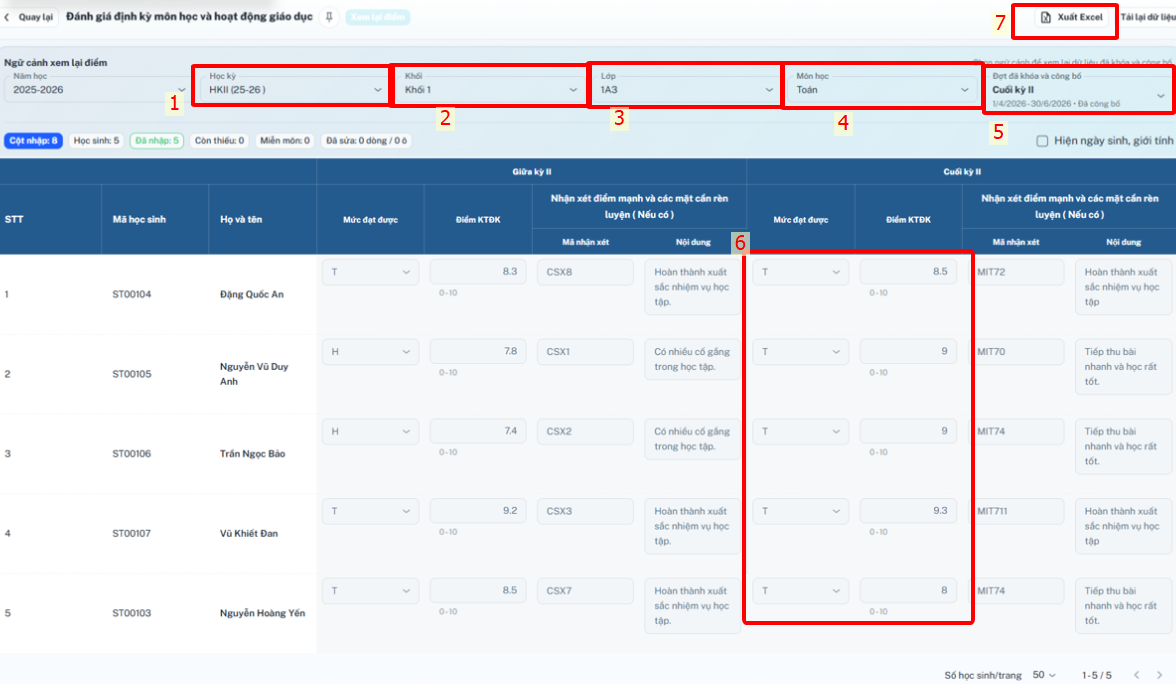Screen dimensions: 1176x684
Task: Click the pin icon beside page title
Action: [x=329, y=16]
